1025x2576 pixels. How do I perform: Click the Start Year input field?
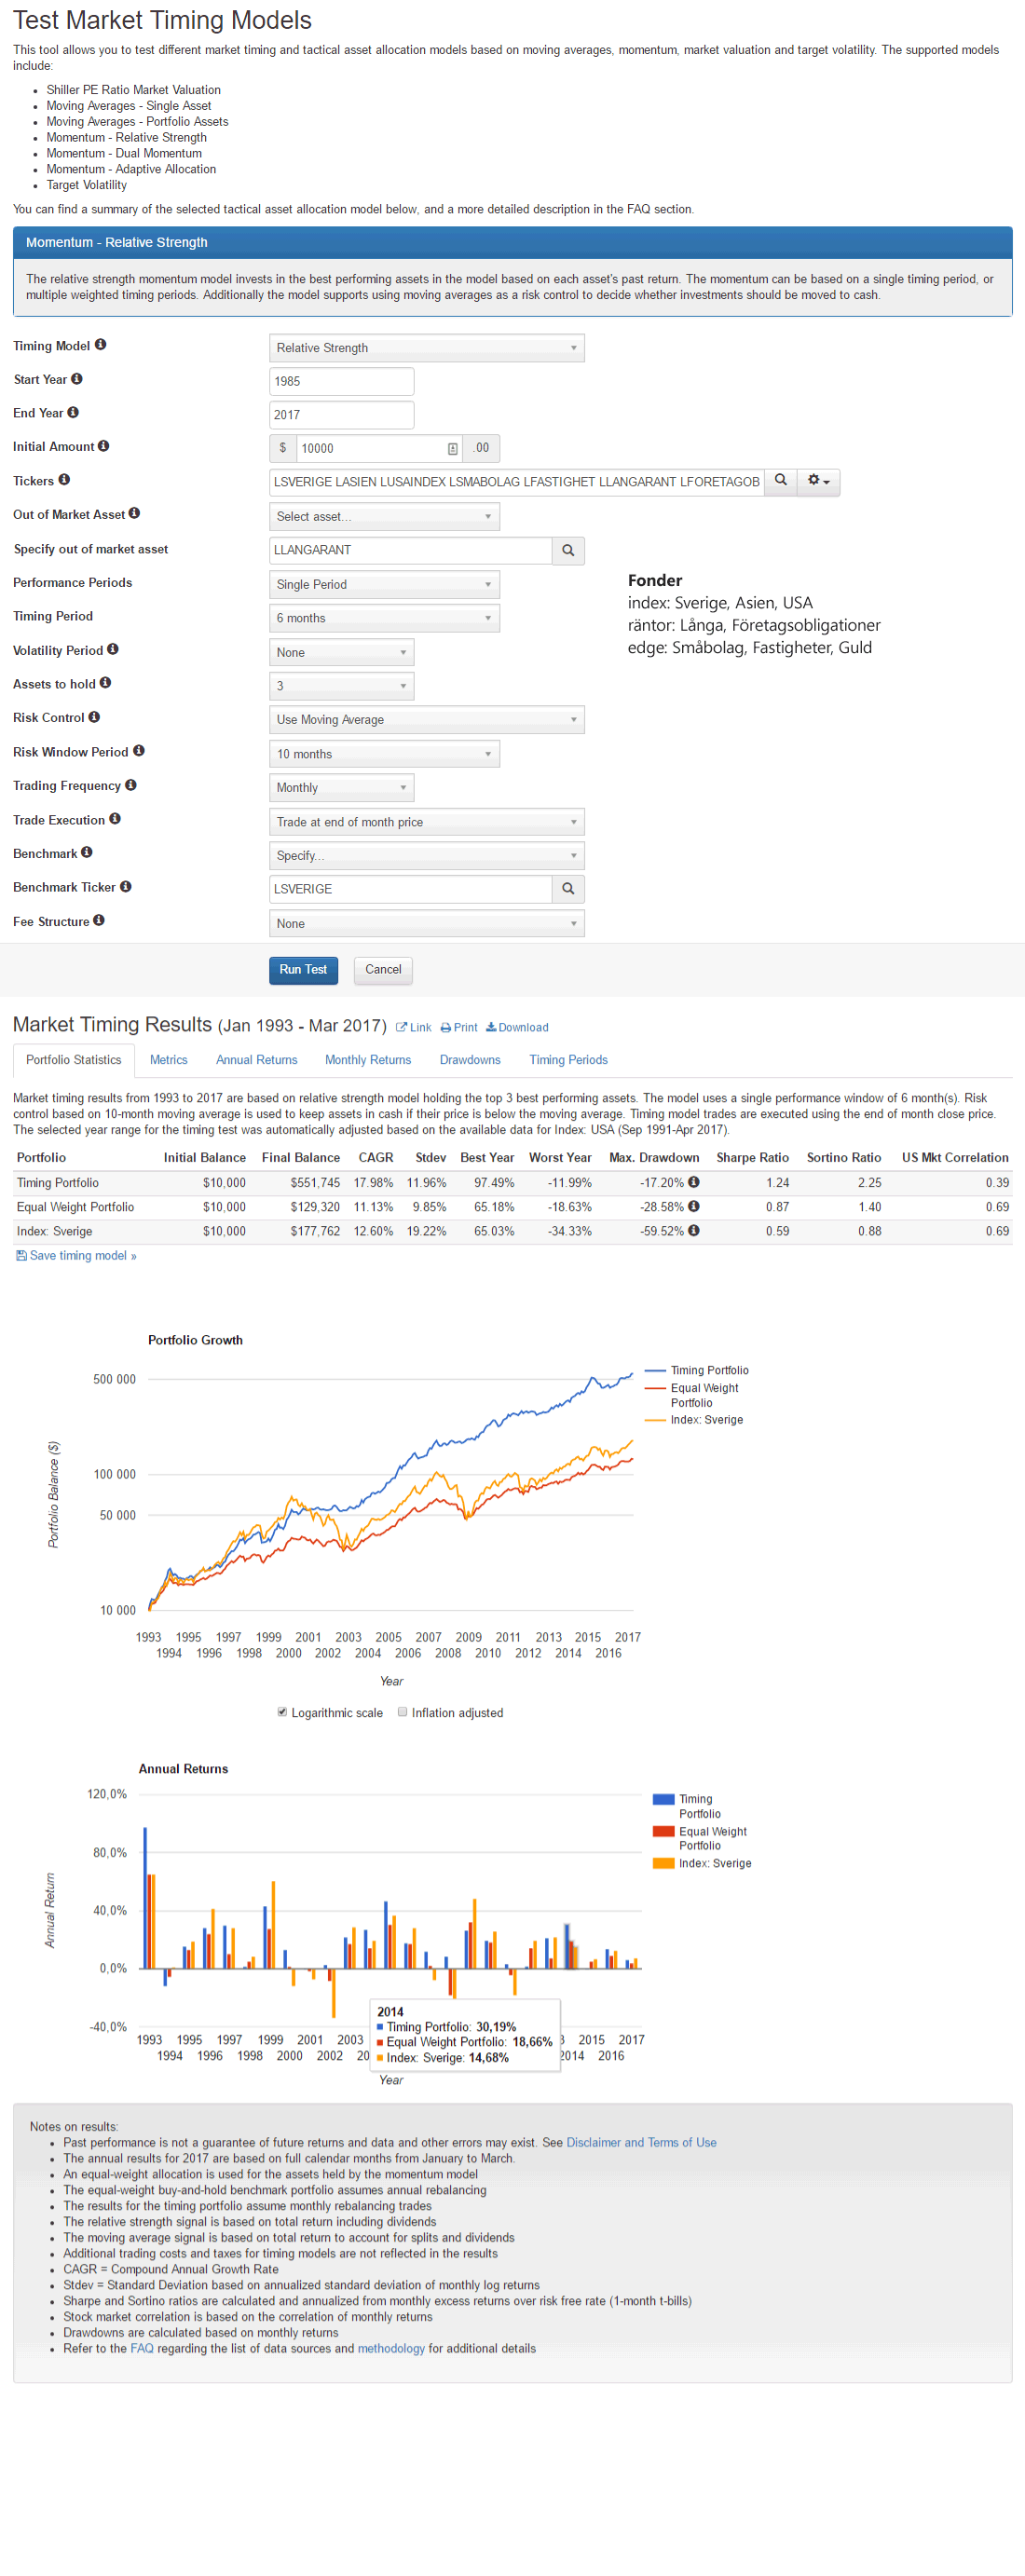tap(341, 381)
